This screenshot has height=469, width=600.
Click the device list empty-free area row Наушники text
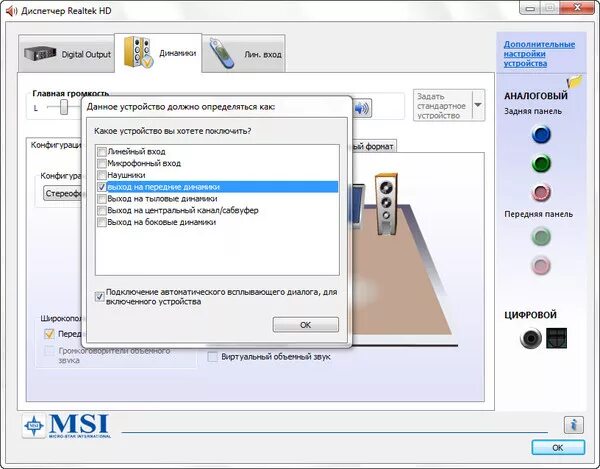(126, 175)
